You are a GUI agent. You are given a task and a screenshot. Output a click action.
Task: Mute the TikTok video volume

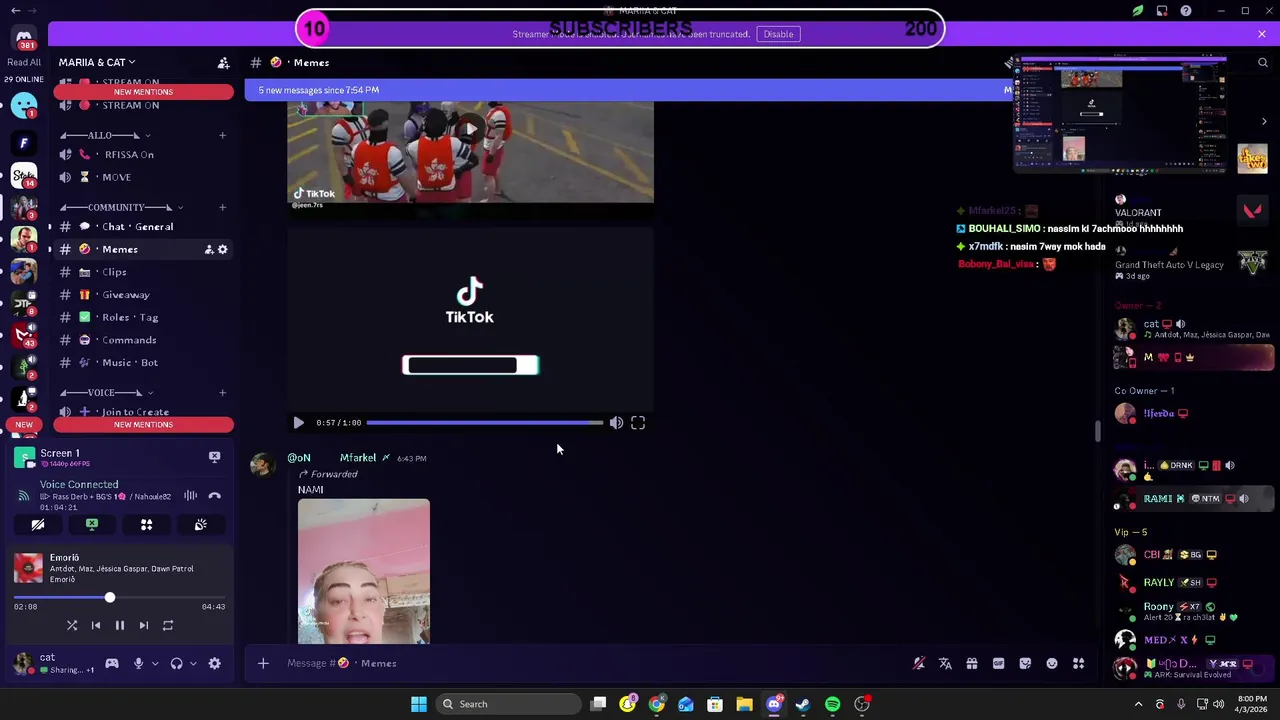point(616,423)
